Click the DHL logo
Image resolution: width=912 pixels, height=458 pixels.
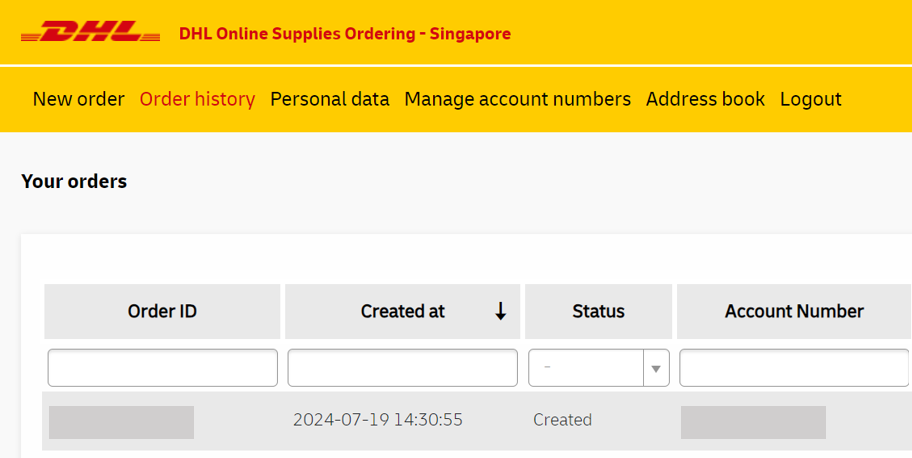(x=90, y=33)
